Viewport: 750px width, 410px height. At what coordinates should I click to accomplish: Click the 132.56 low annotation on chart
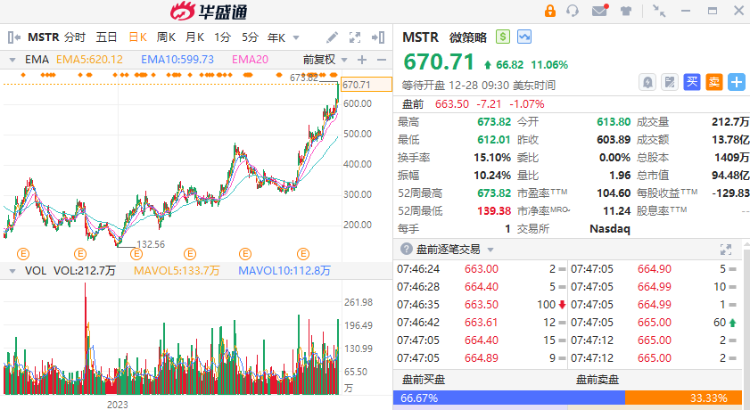coord(151,244)
